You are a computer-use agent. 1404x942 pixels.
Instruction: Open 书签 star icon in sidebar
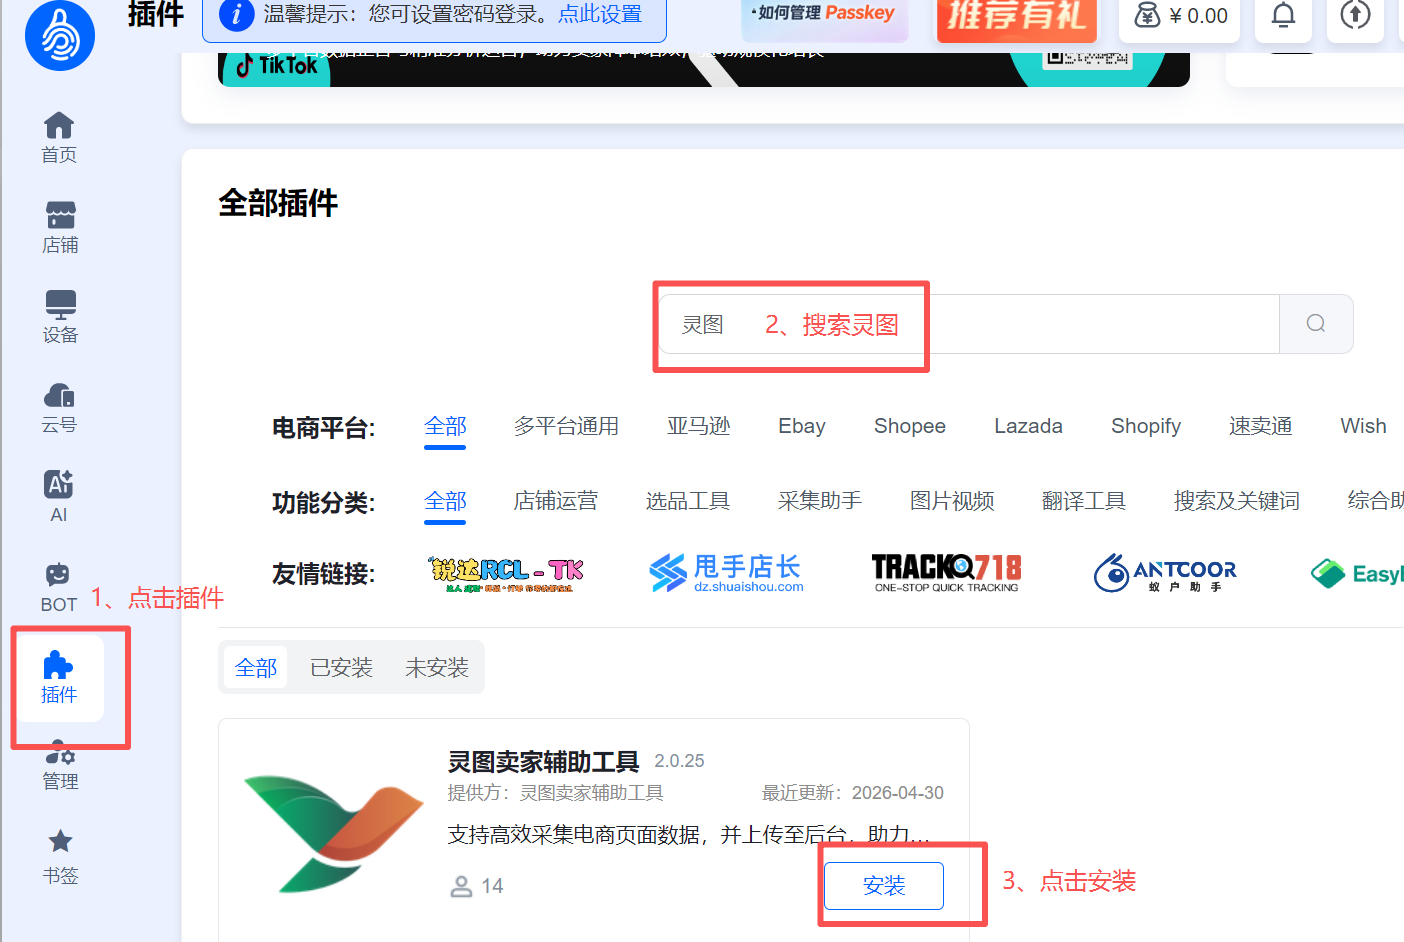(x=60, y=841)
